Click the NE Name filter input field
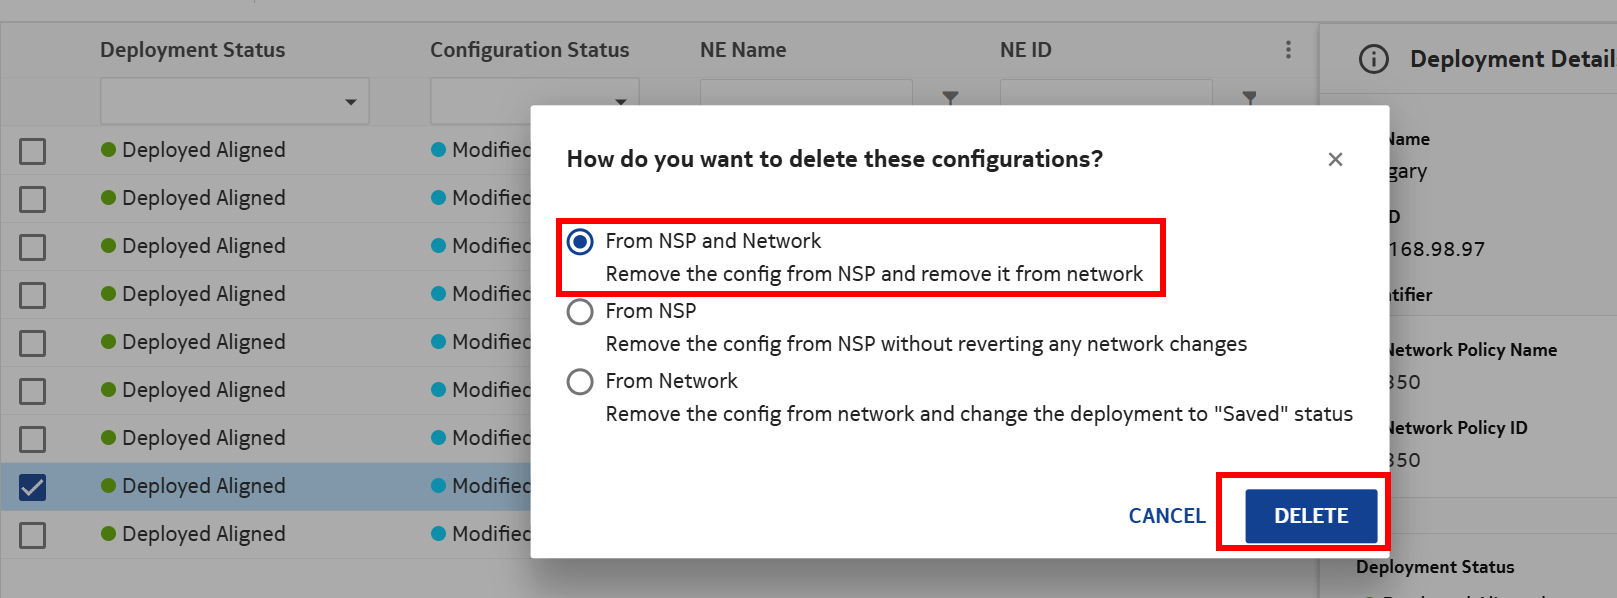The width and height of the screenshot is (1617, 598). [805, 94]
